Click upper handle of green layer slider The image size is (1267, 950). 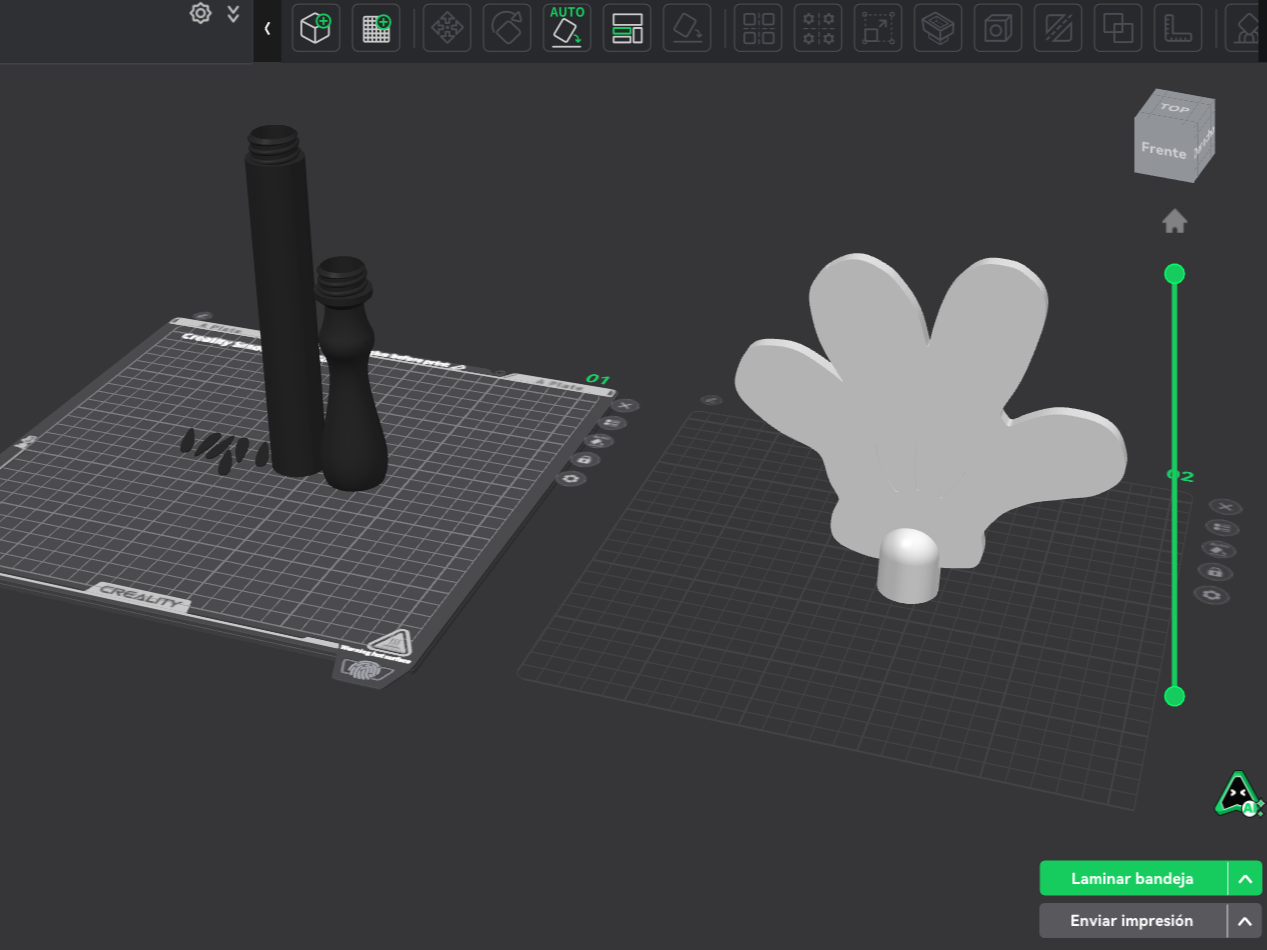click(1175, 274)
